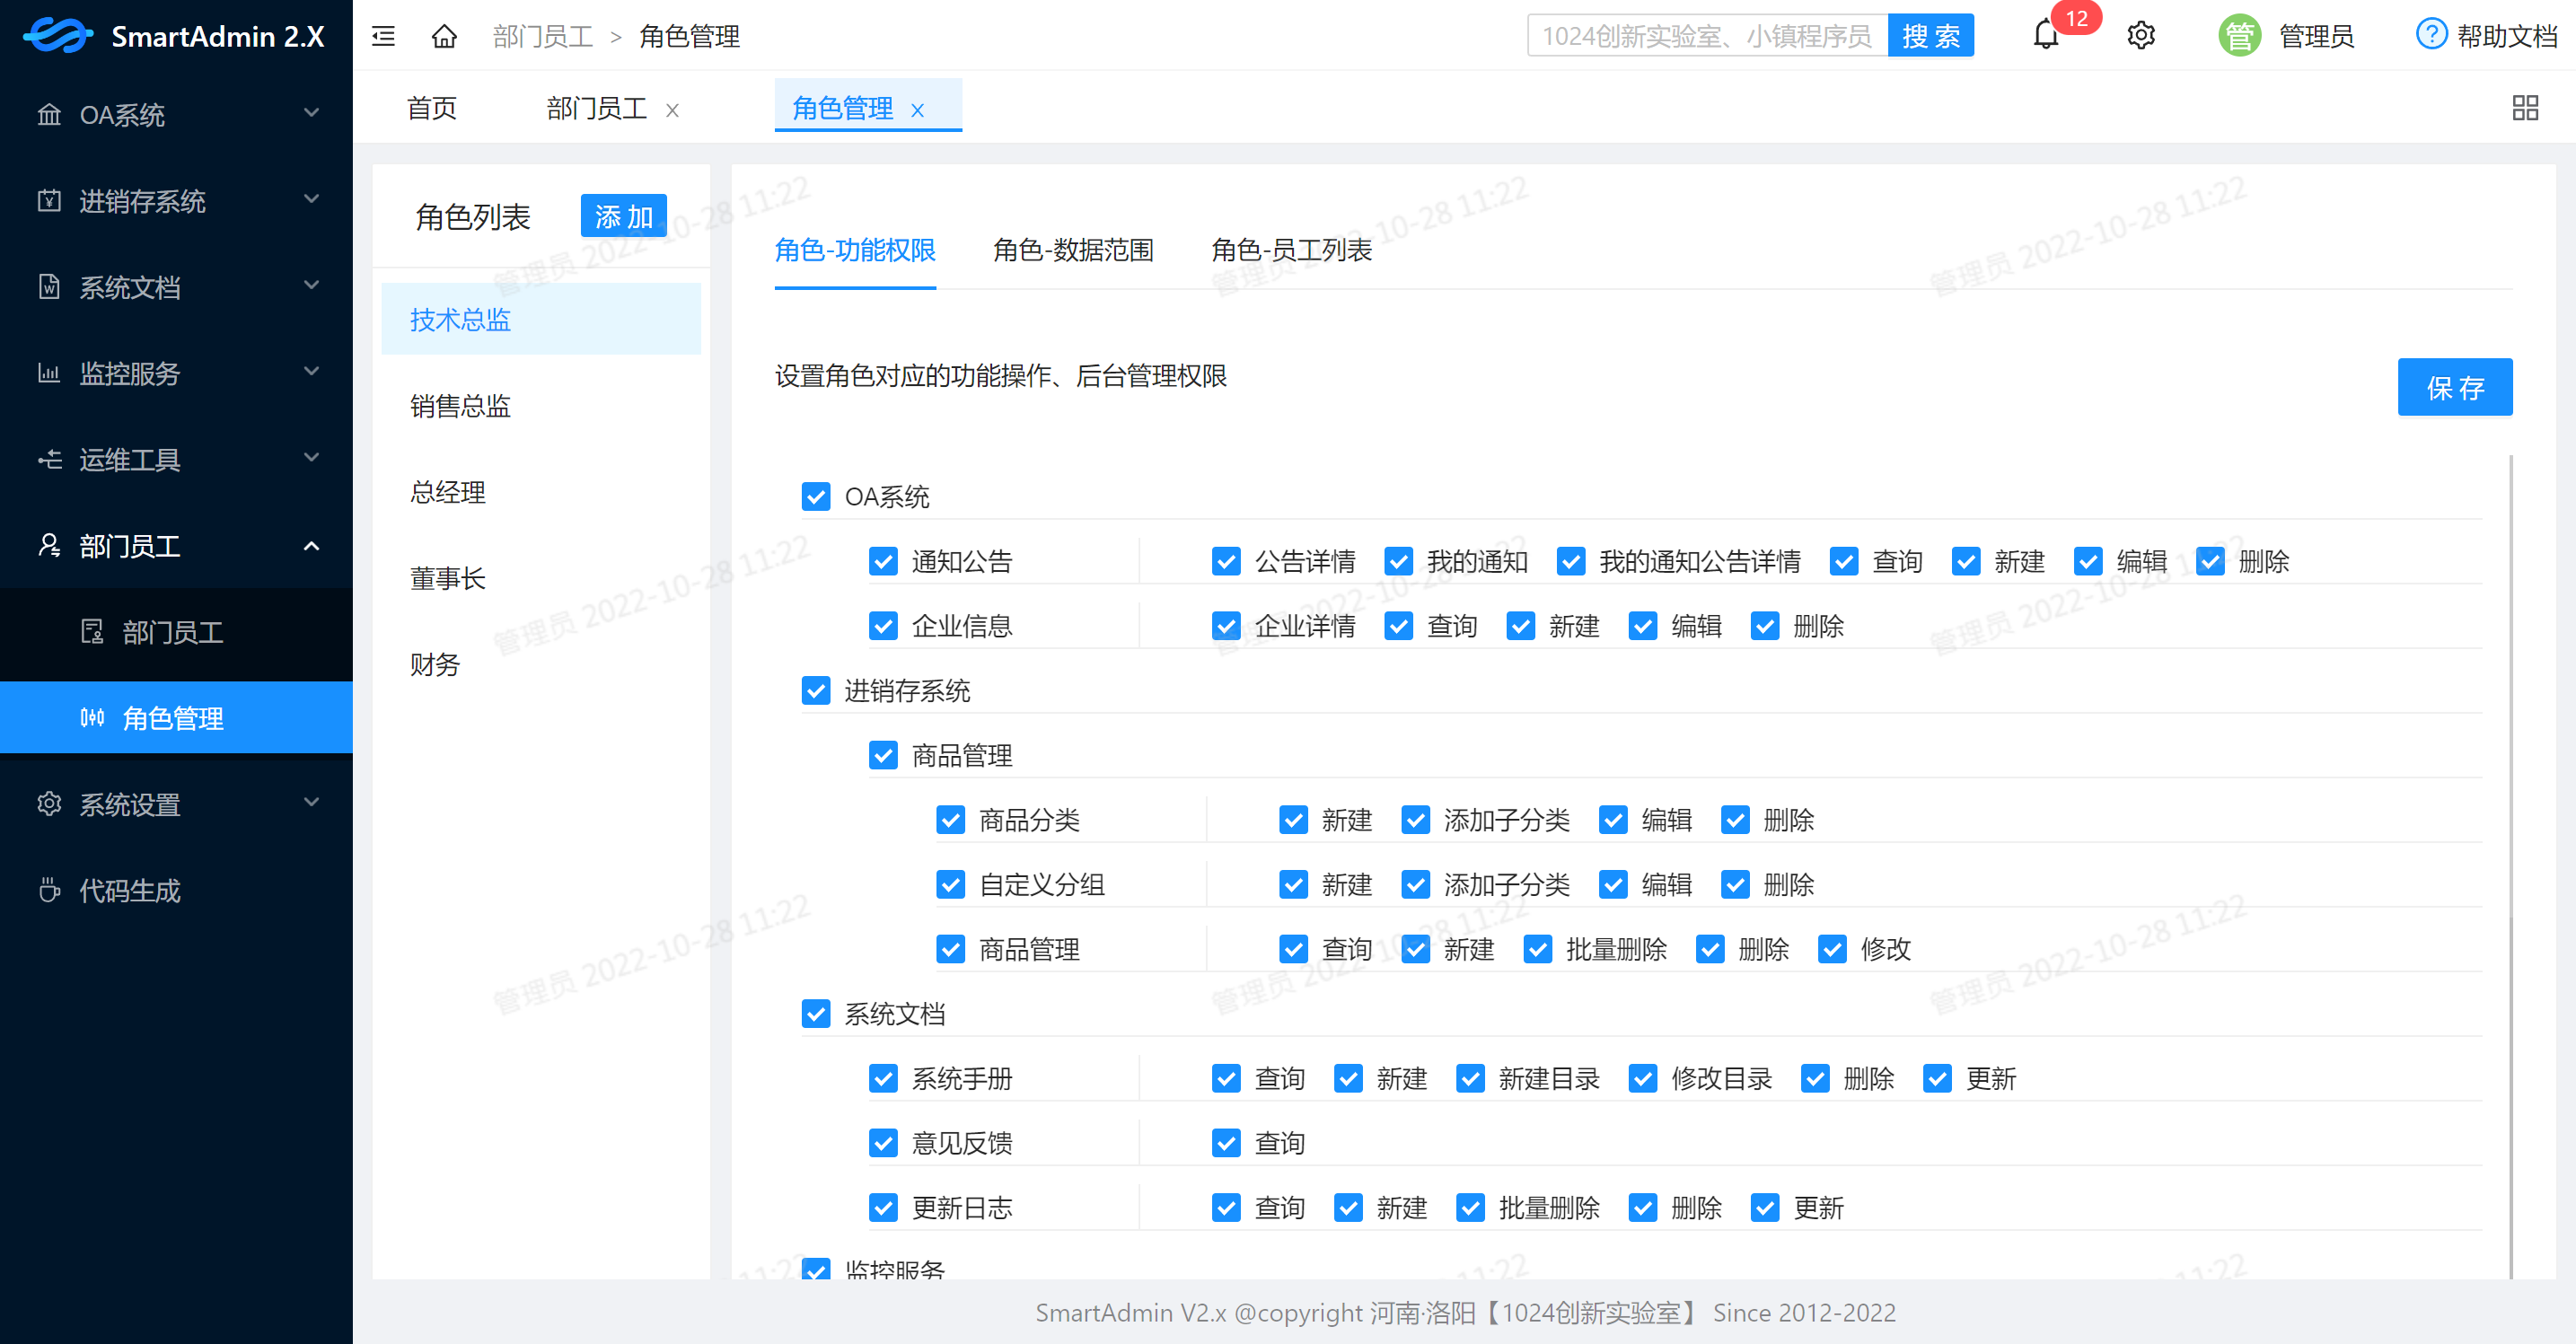The width and height of the screenshot is (2576, 1344).
Task: Open 代码生成 in the sidebar
Action: click(x=130, y=890)
